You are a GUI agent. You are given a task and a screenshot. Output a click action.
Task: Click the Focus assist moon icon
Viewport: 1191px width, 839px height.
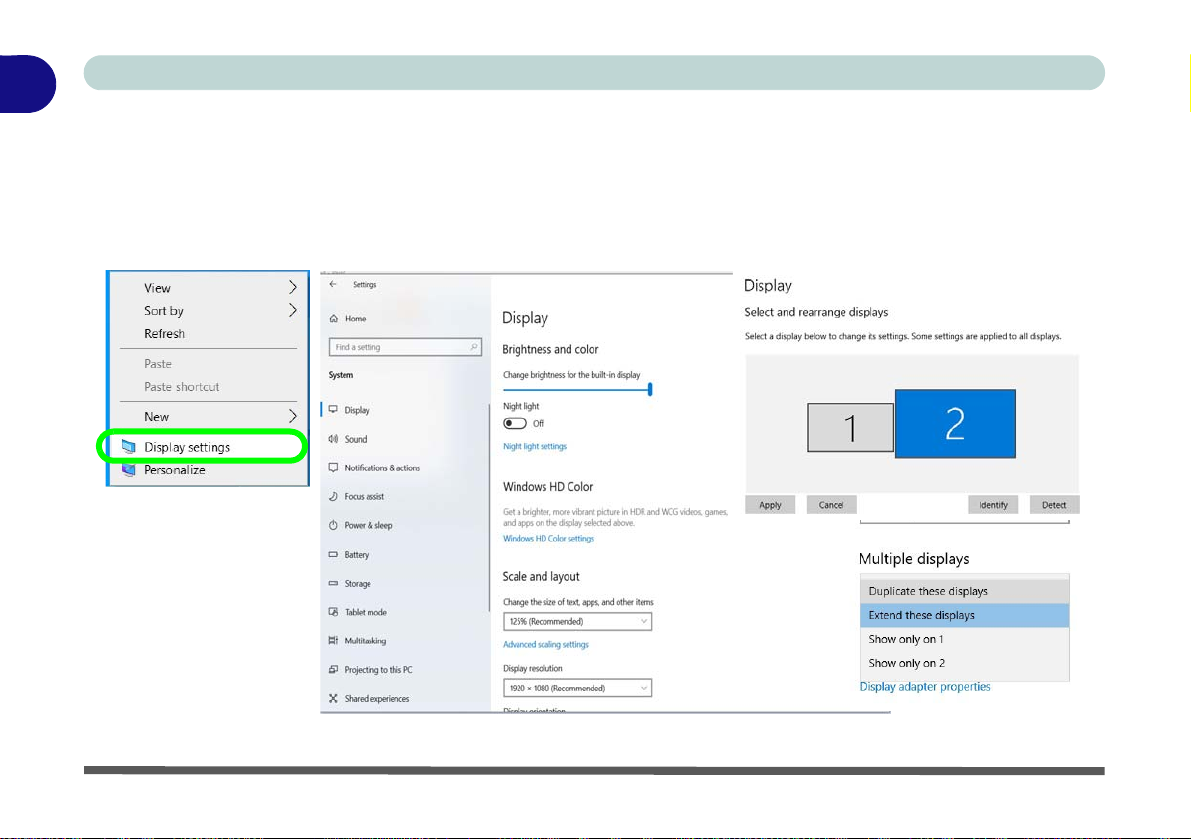point(333,496)
